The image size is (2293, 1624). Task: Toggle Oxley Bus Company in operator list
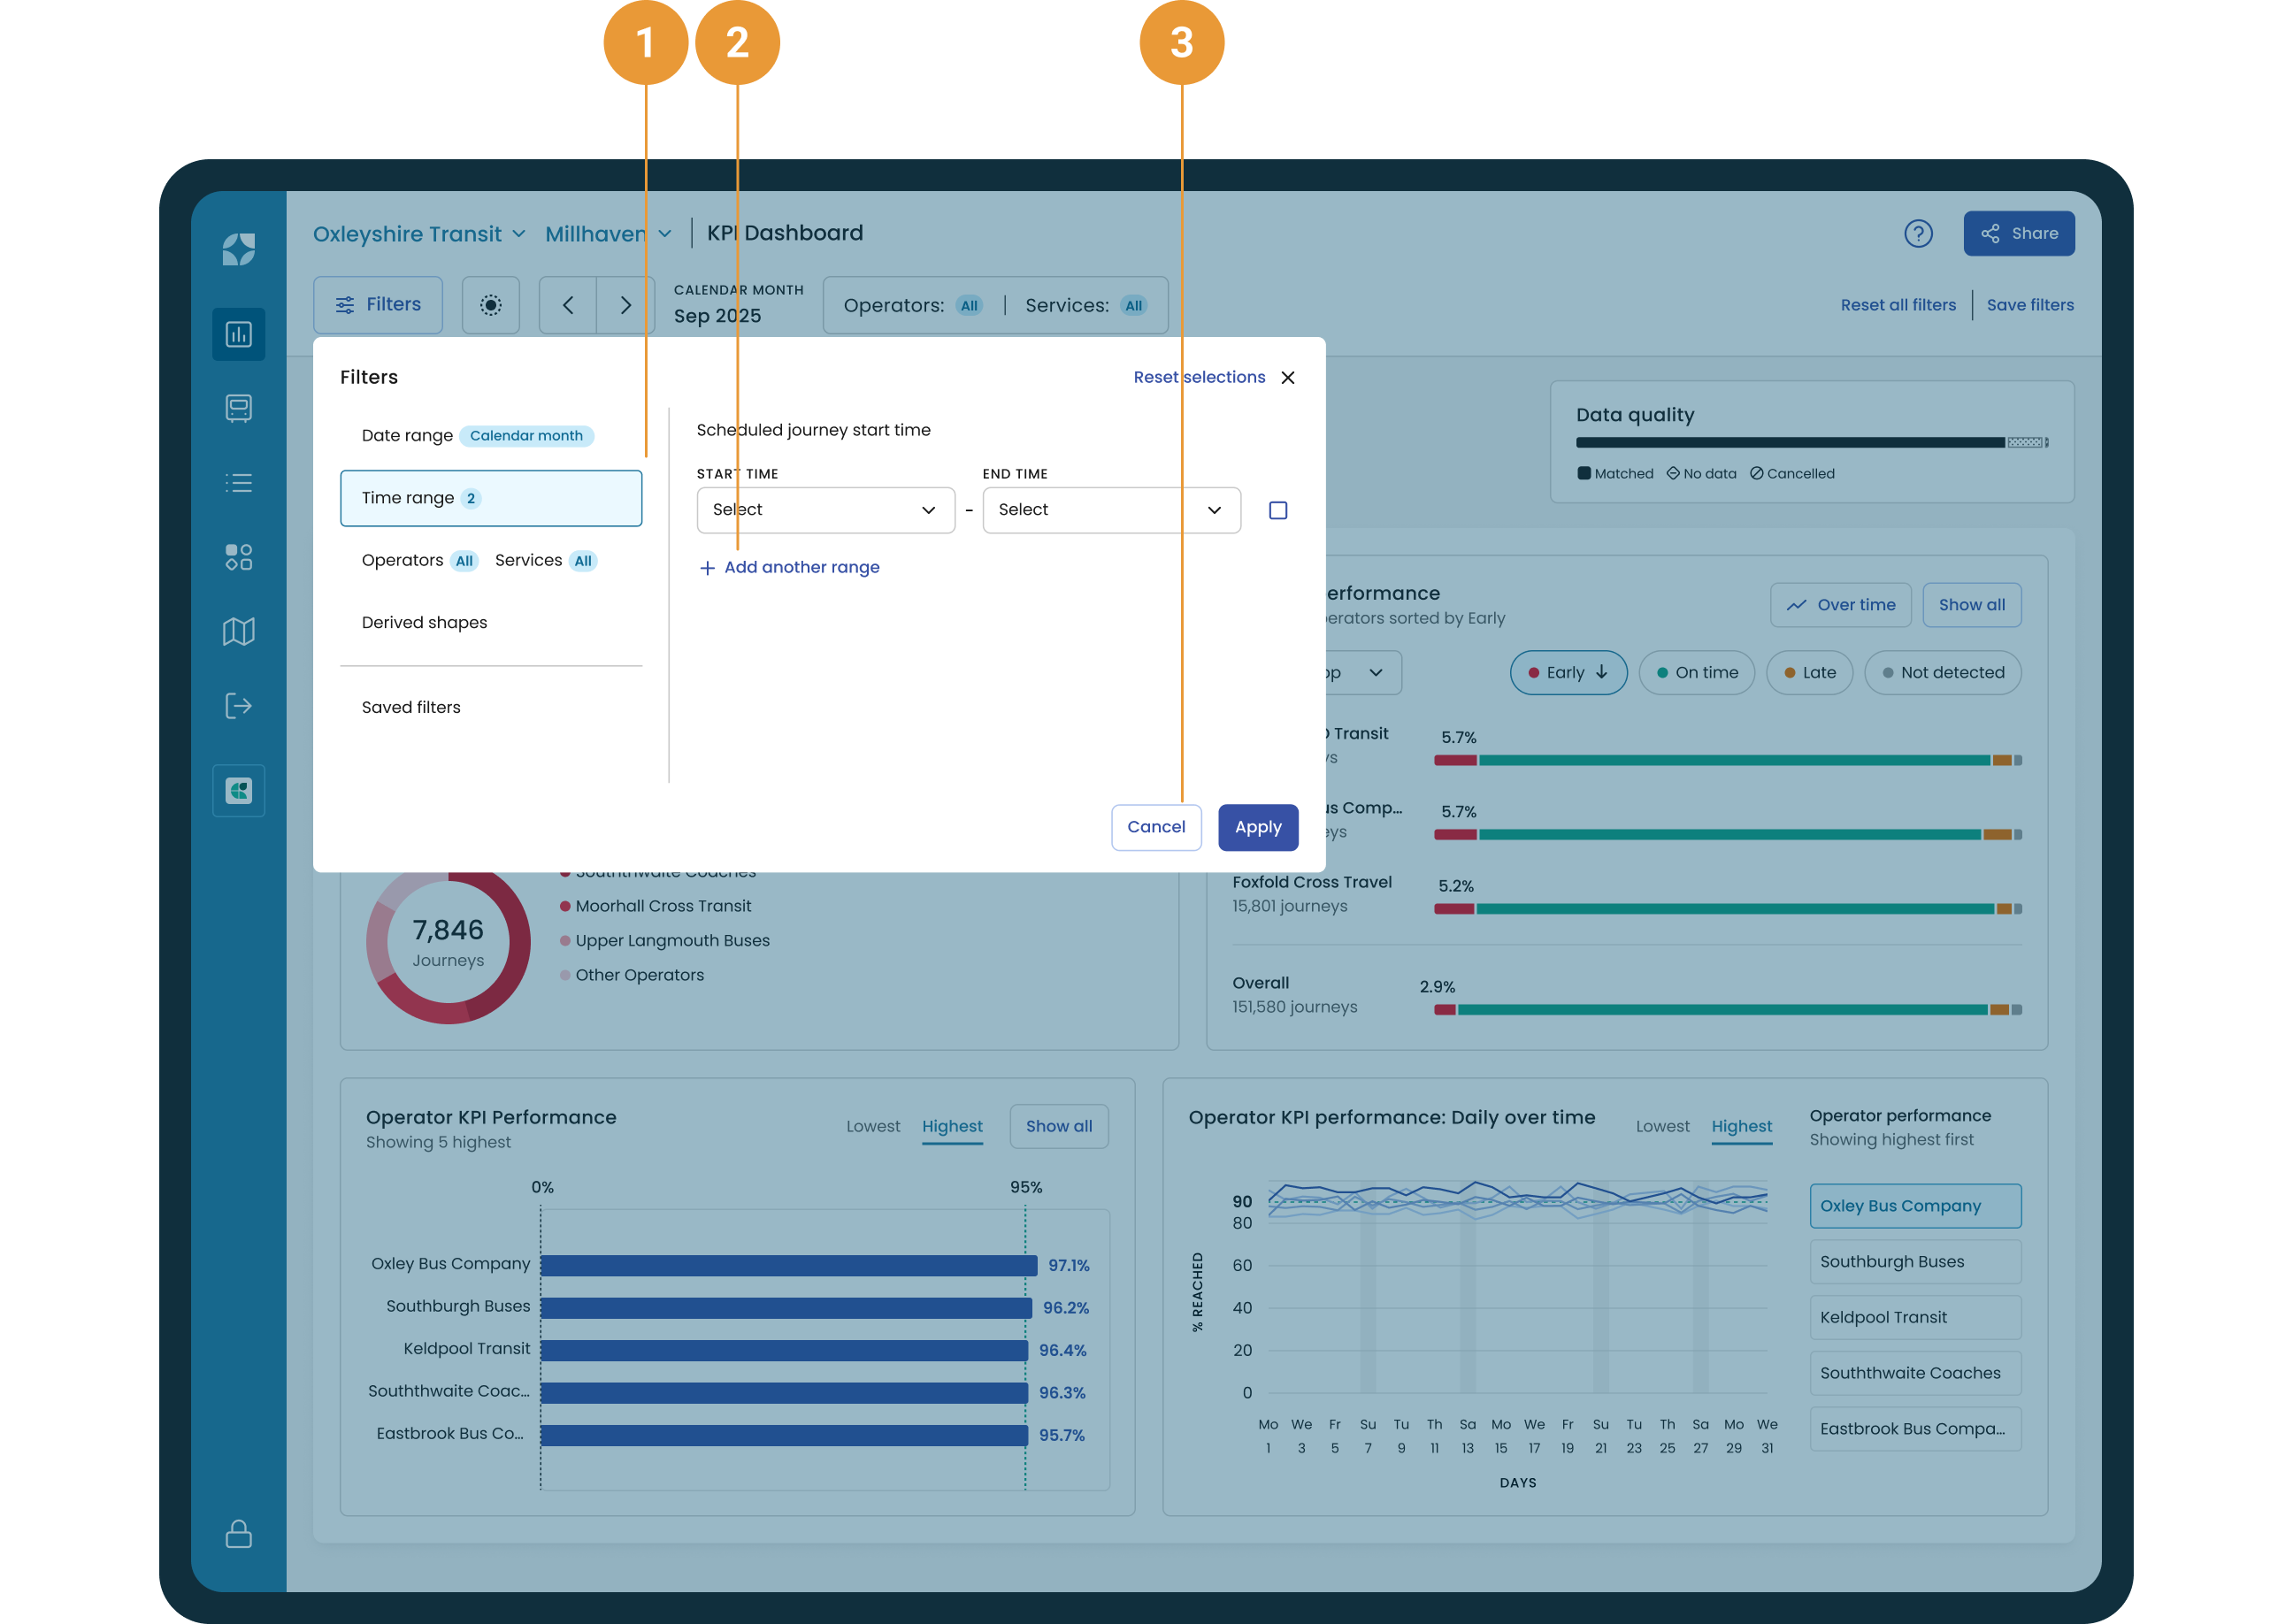(1914, 1206)
